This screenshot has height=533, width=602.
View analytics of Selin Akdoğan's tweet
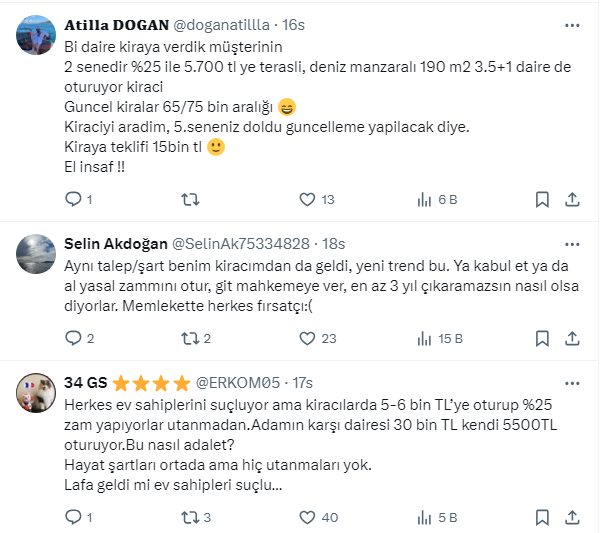click(424, 338)
